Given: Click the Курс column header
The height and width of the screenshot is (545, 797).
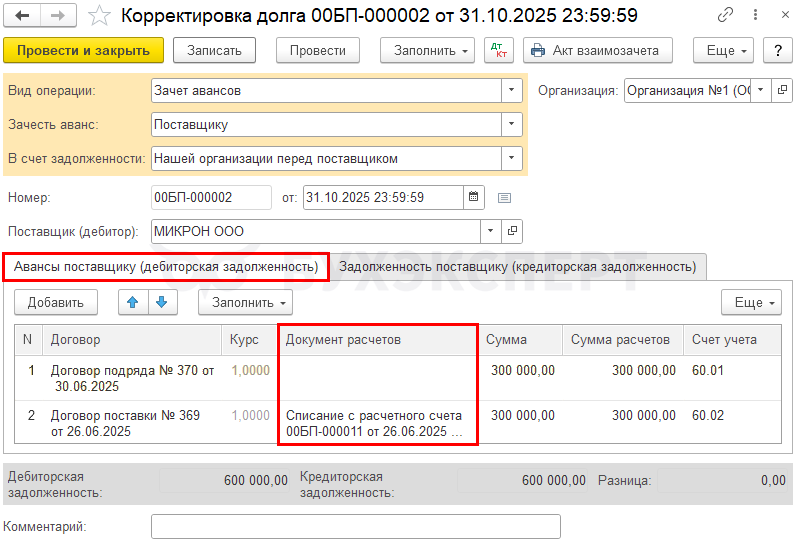Looking at the screenshot, I should tap(250, 340).
